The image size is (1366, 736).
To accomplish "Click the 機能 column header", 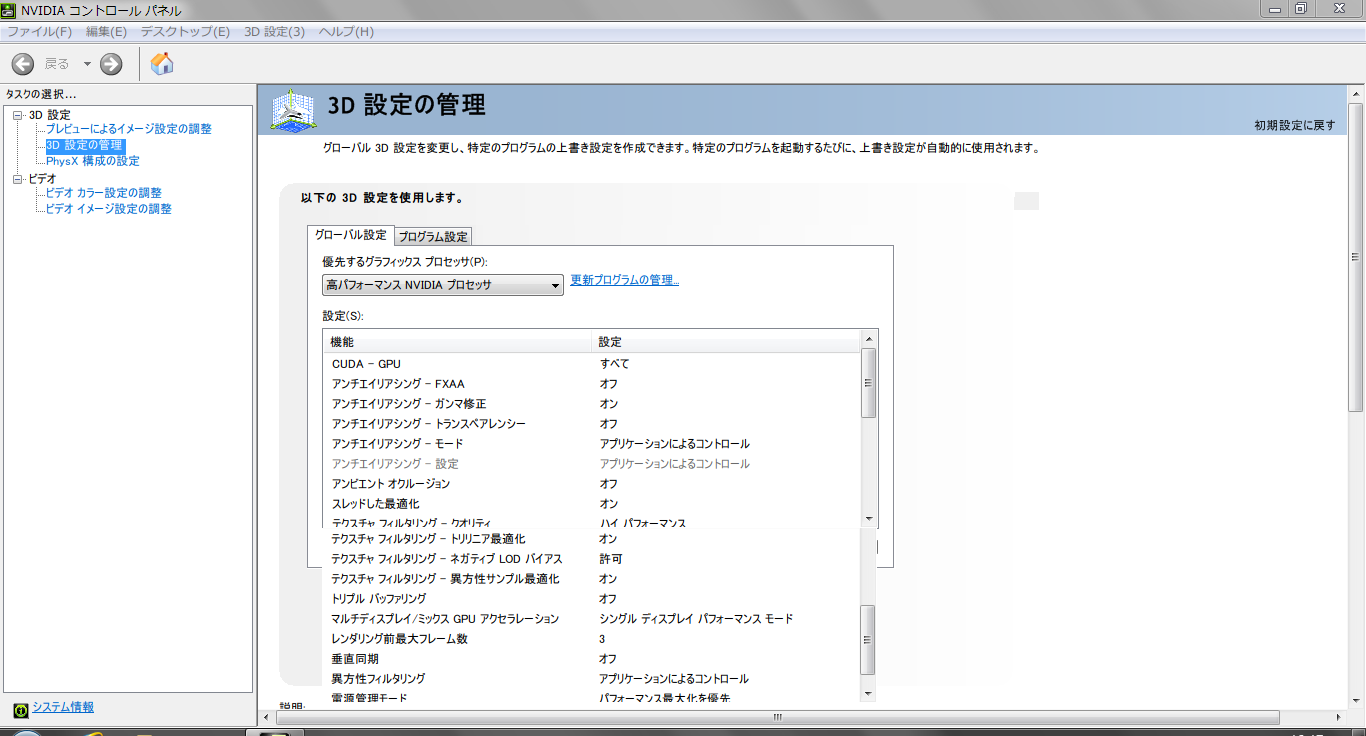I will click(457, 342).
